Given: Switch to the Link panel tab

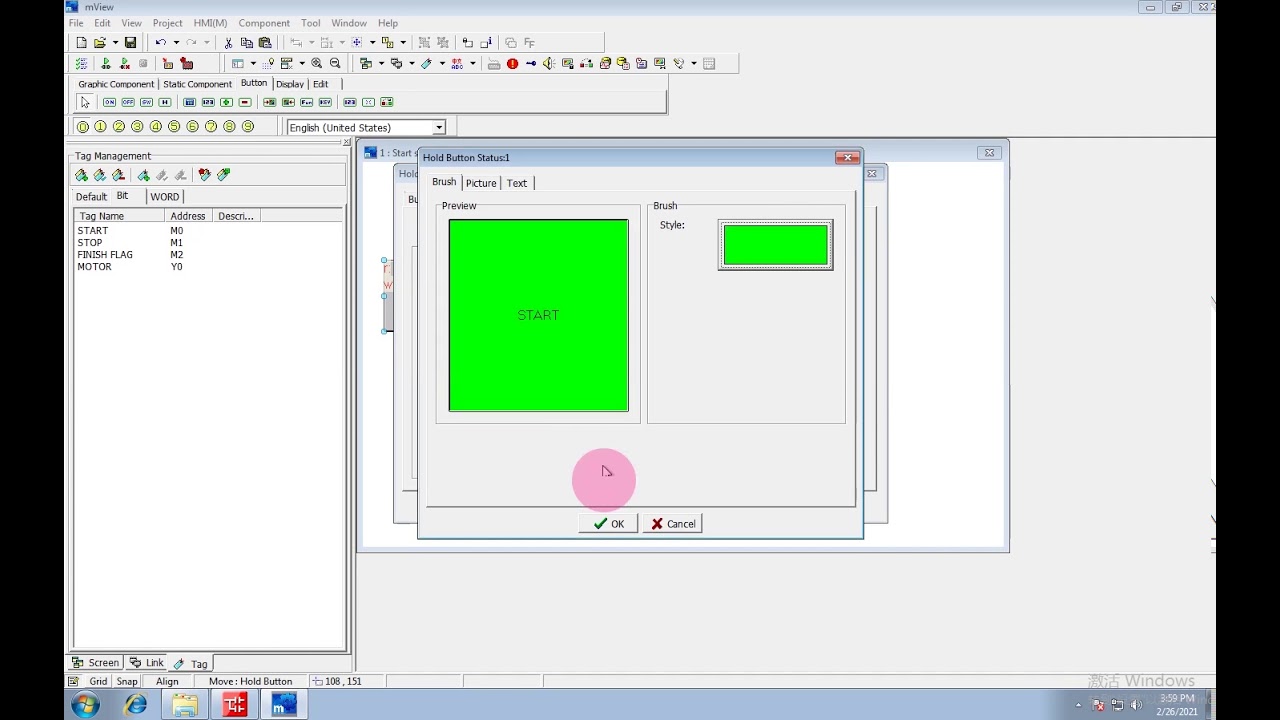Looking at the screenshot, I should (x=146, y=663).
